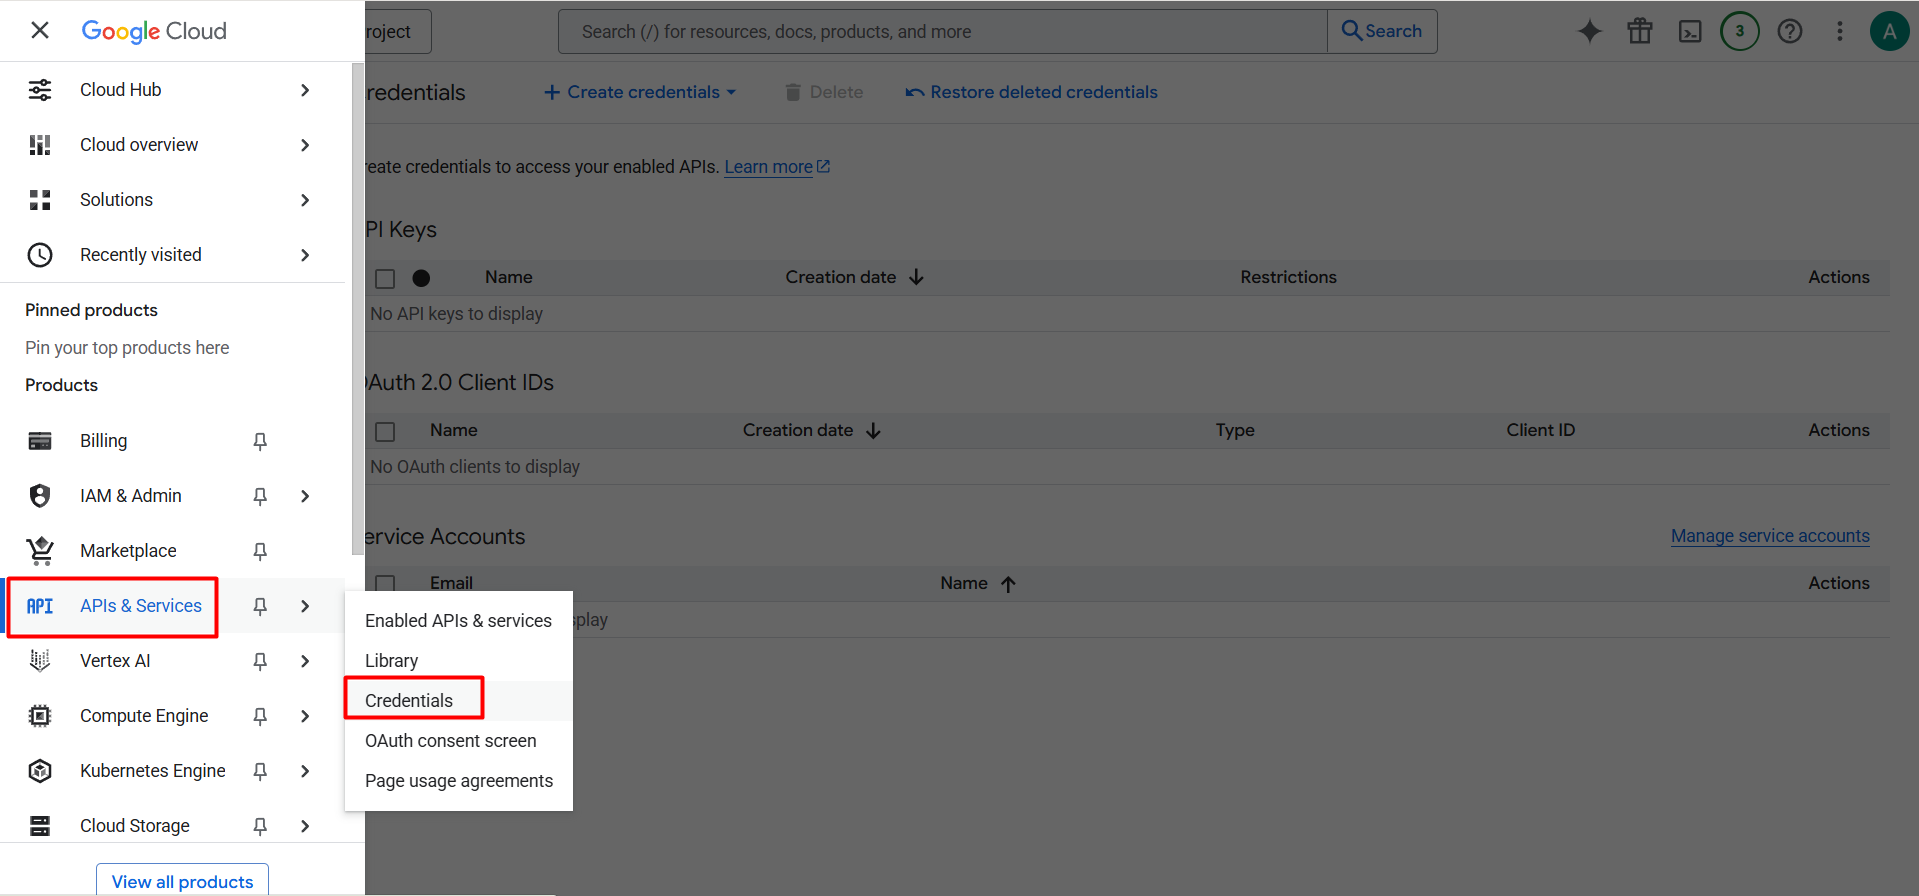Click Restore deleted credentials
Viewport: 1919px width, 896px height.
tap(1031, 92)
